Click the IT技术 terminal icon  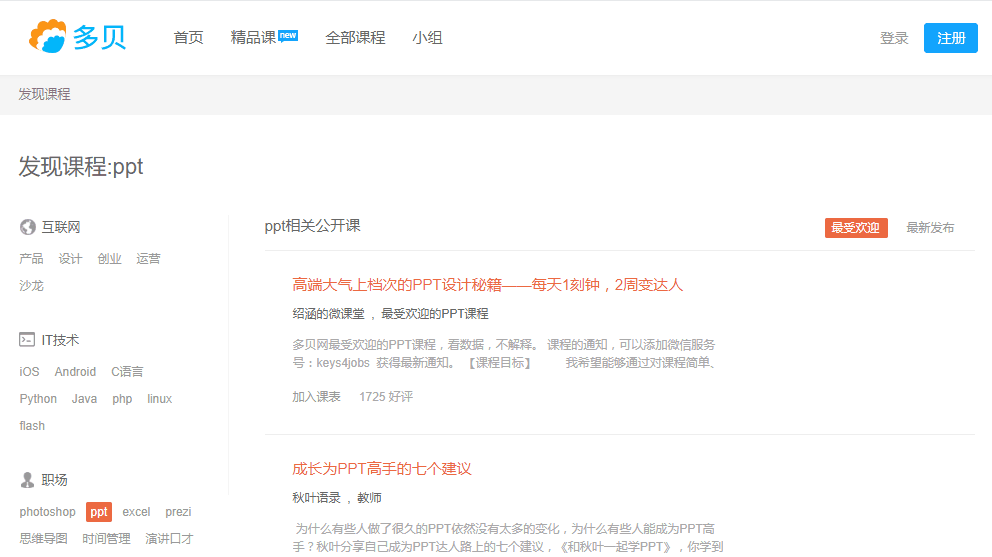tap(27, 339)
